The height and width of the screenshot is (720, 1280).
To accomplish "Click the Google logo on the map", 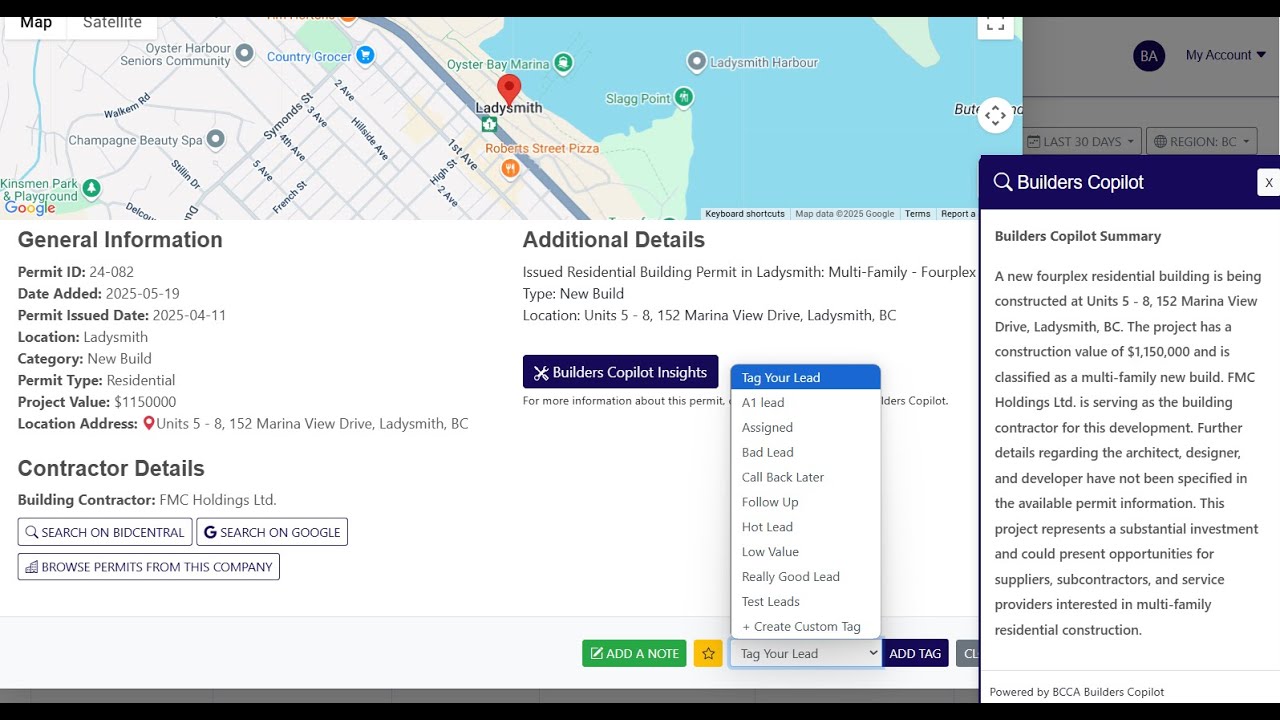I will [x=30, y=208].
